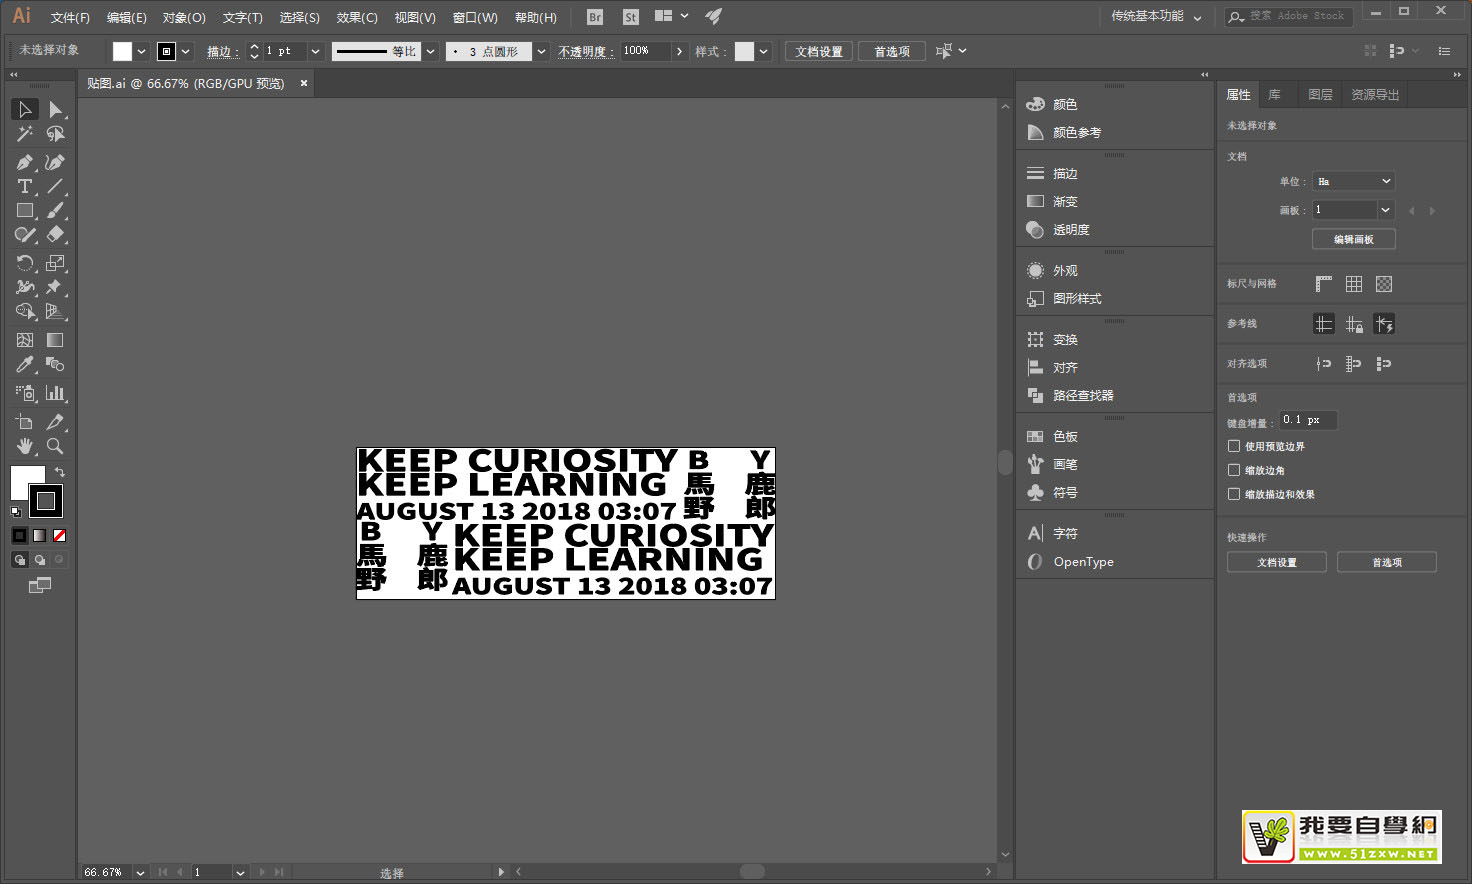
Task: Select the Zoom tool
Action: pos(55,446)
